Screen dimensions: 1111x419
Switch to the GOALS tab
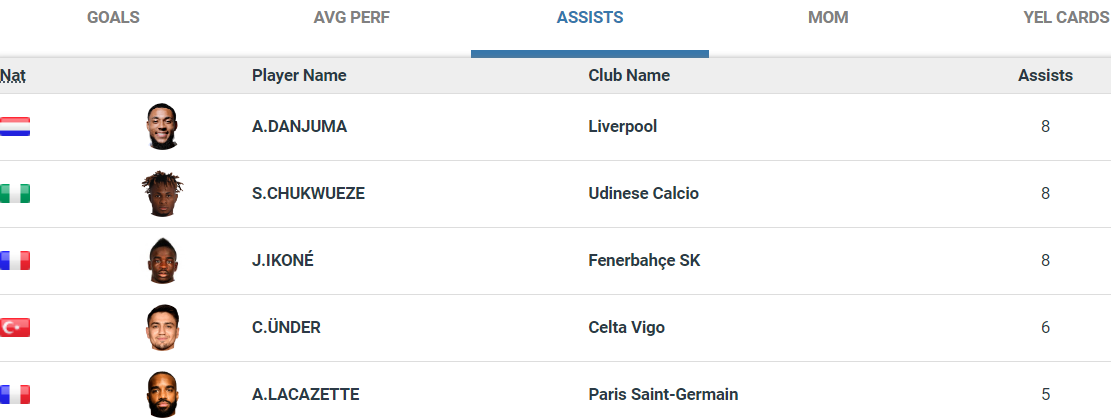coord(113,18)
